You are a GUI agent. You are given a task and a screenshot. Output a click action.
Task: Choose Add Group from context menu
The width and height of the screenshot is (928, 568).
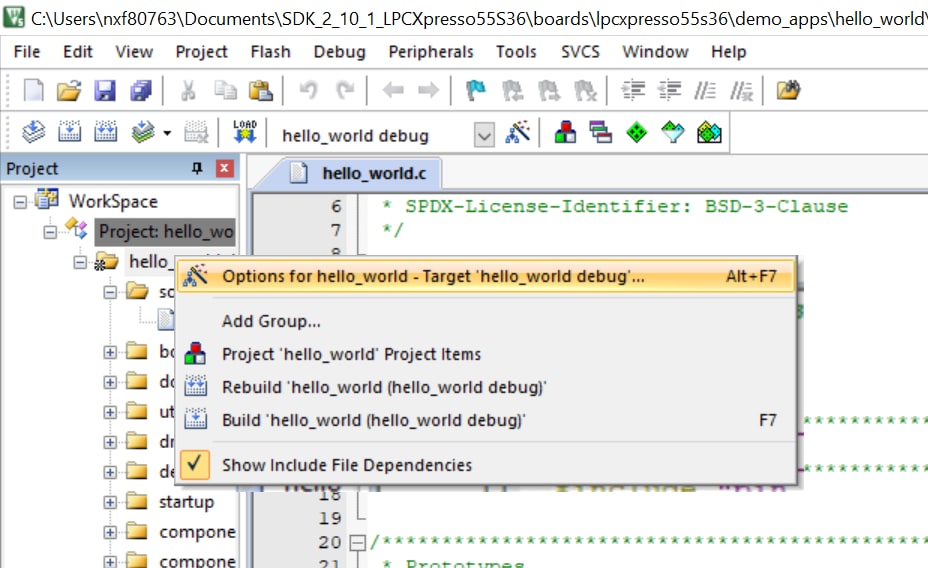pyautogui.click(x=271, y=321)
